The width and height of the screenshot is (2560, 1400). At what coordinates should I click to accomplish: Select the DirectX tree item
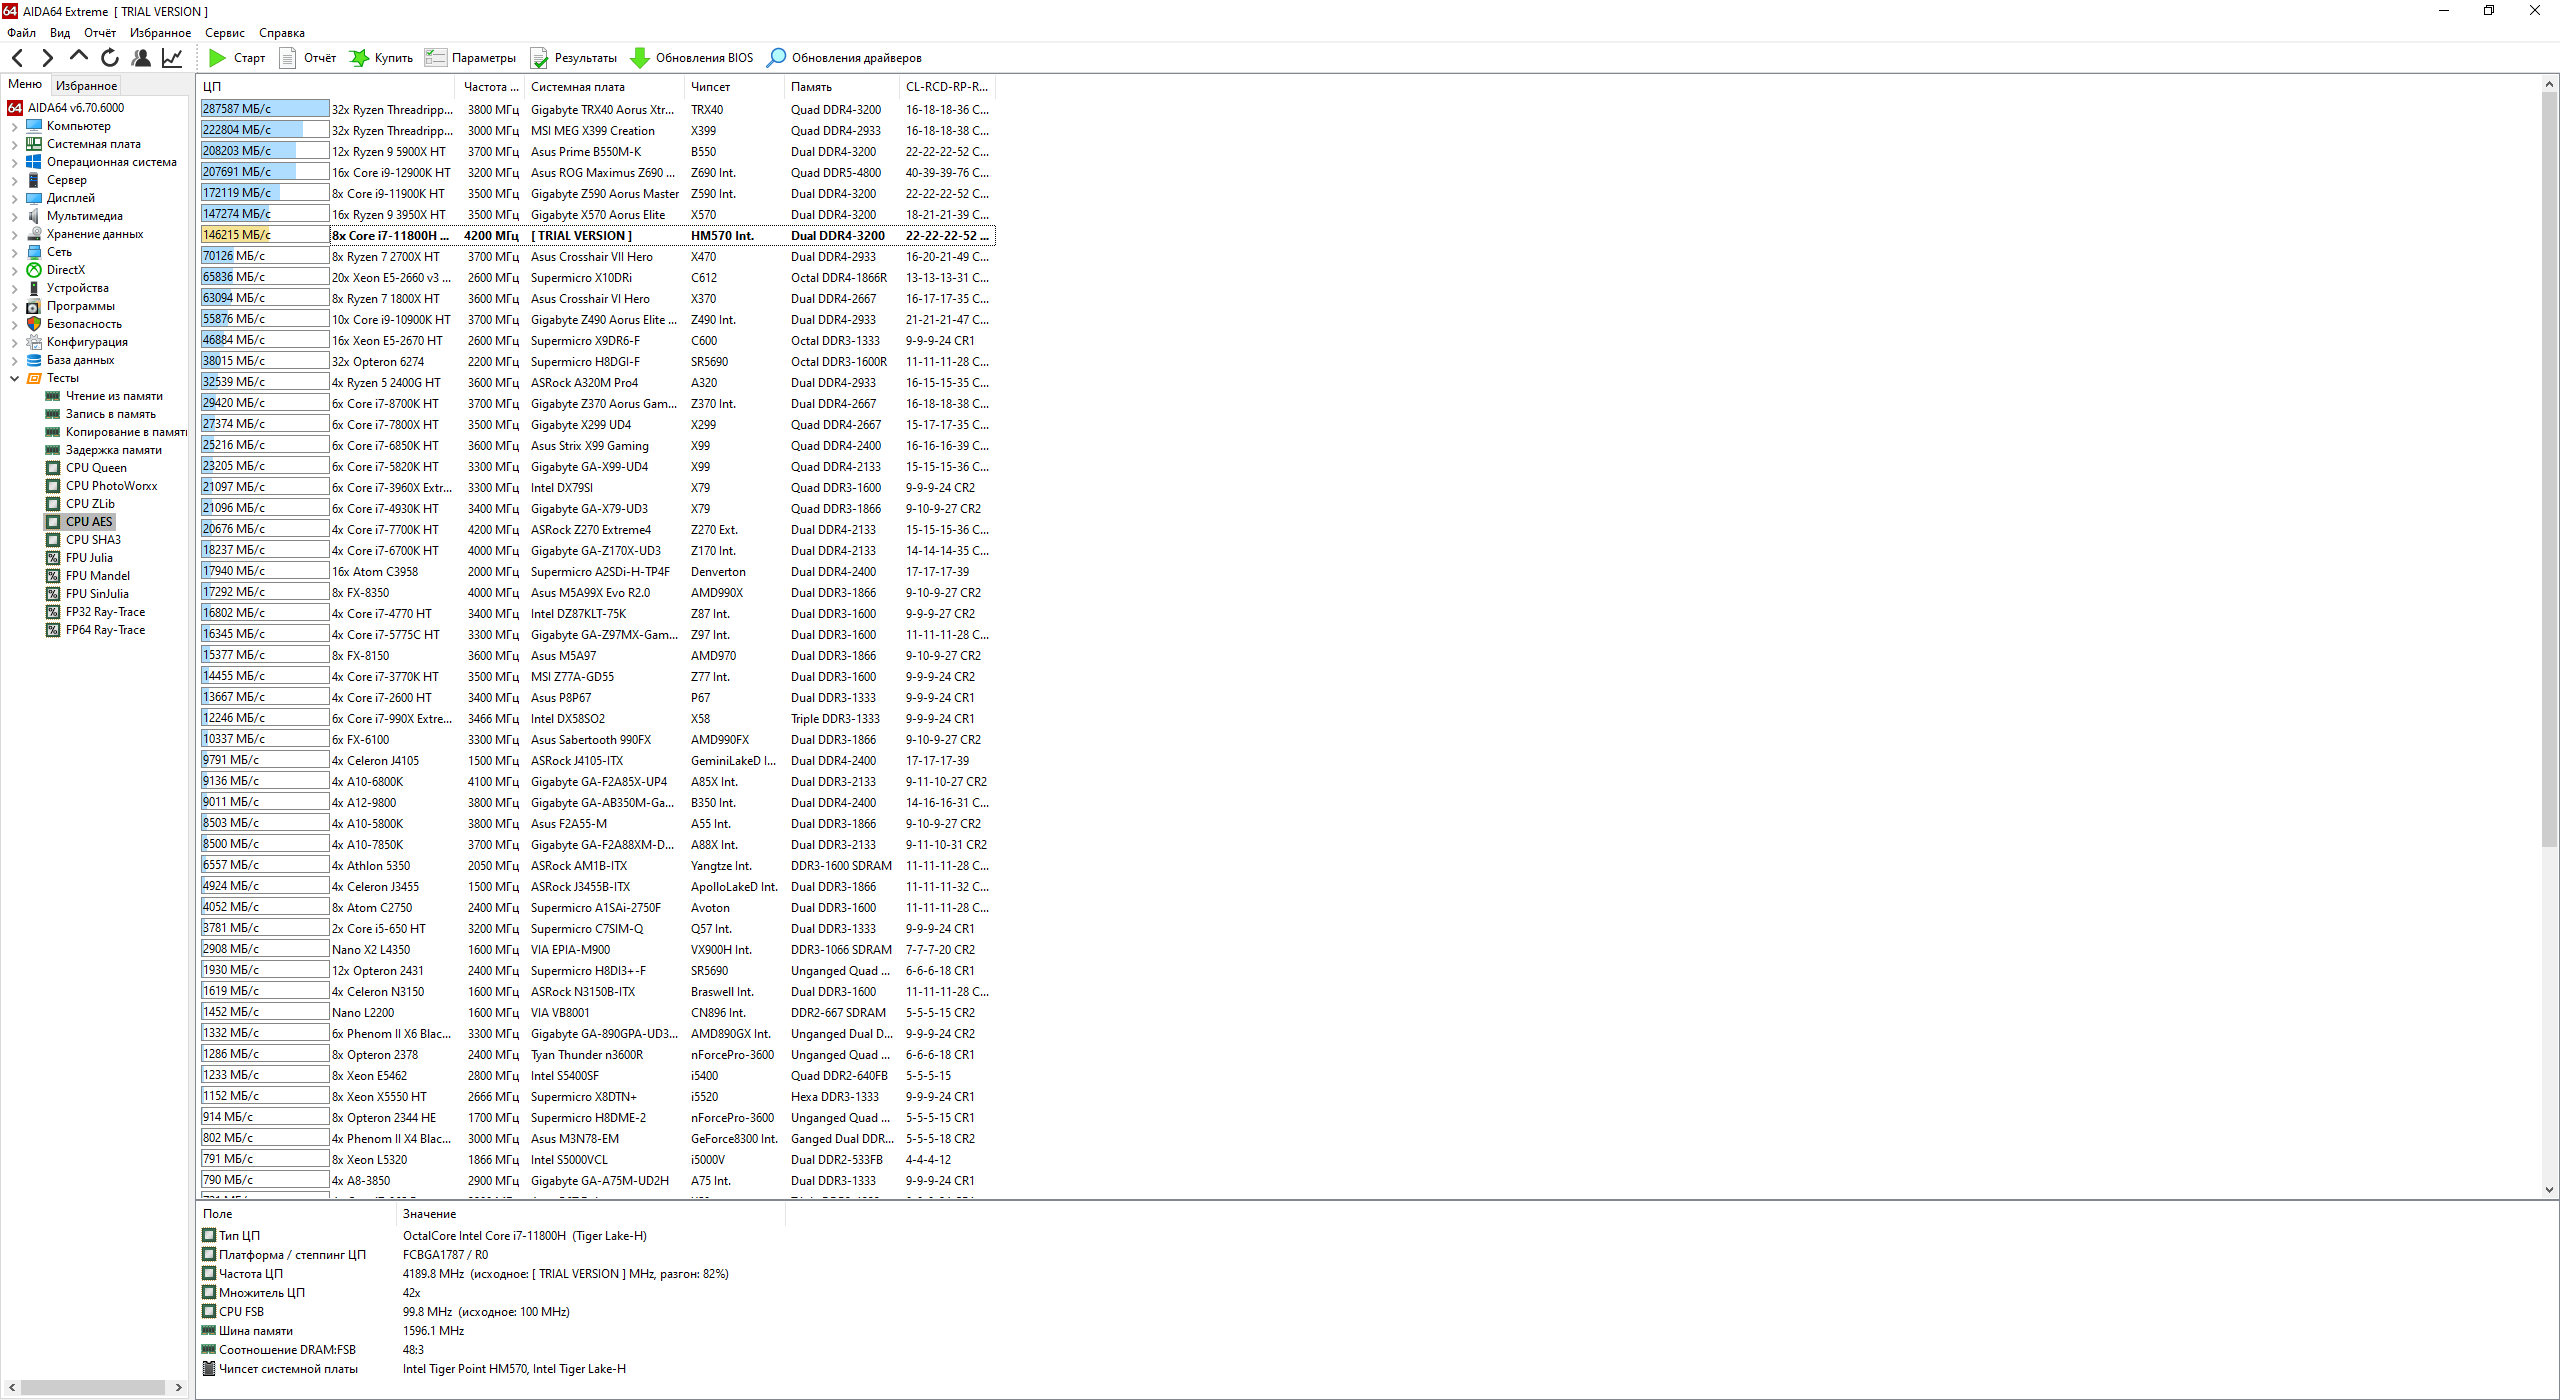(65, 270)
